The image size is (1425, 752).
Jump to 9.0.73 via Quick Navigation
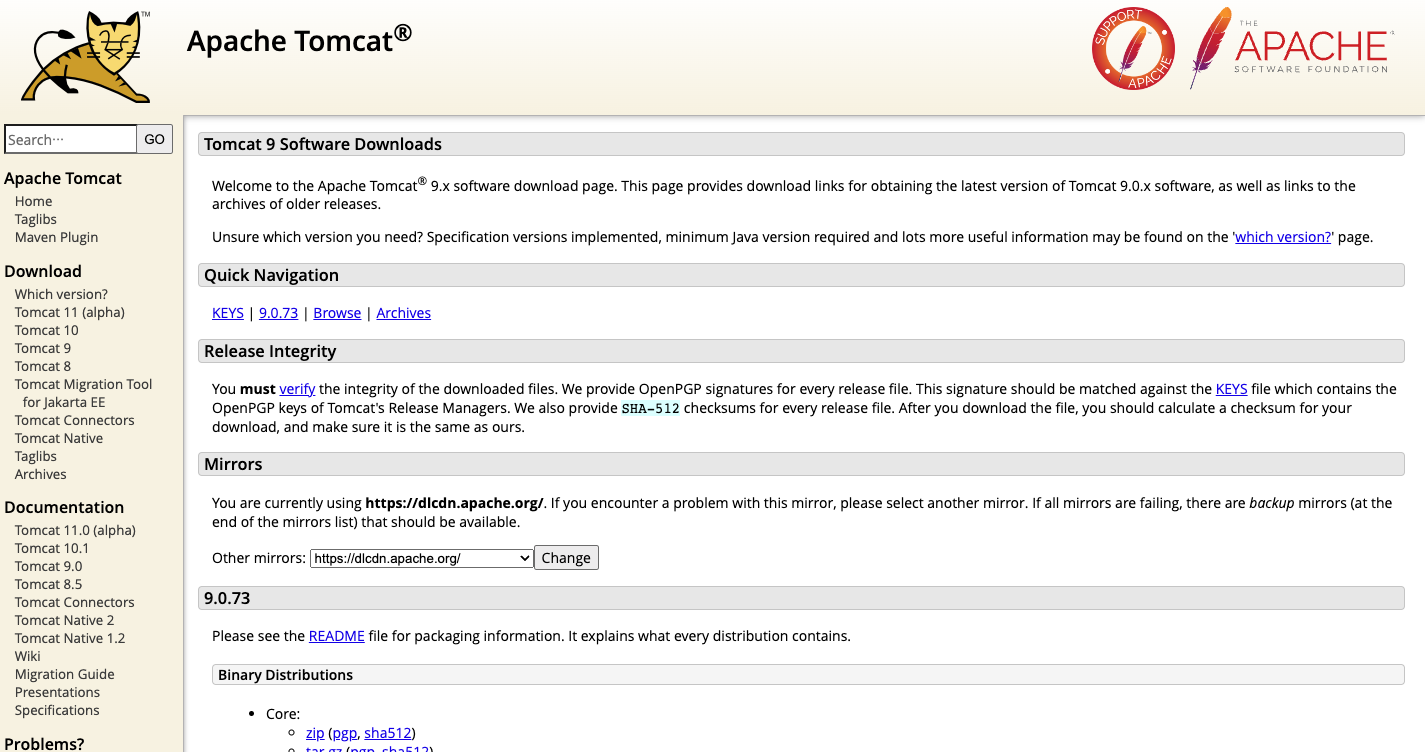[x=279, y=313]
